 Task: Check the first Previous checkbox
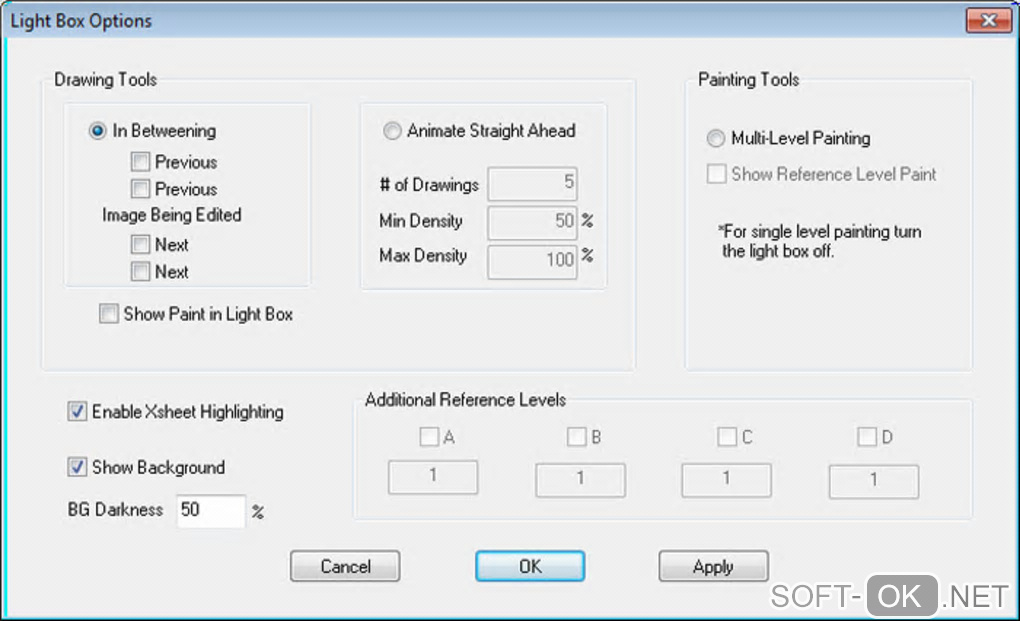coord(140,162)
